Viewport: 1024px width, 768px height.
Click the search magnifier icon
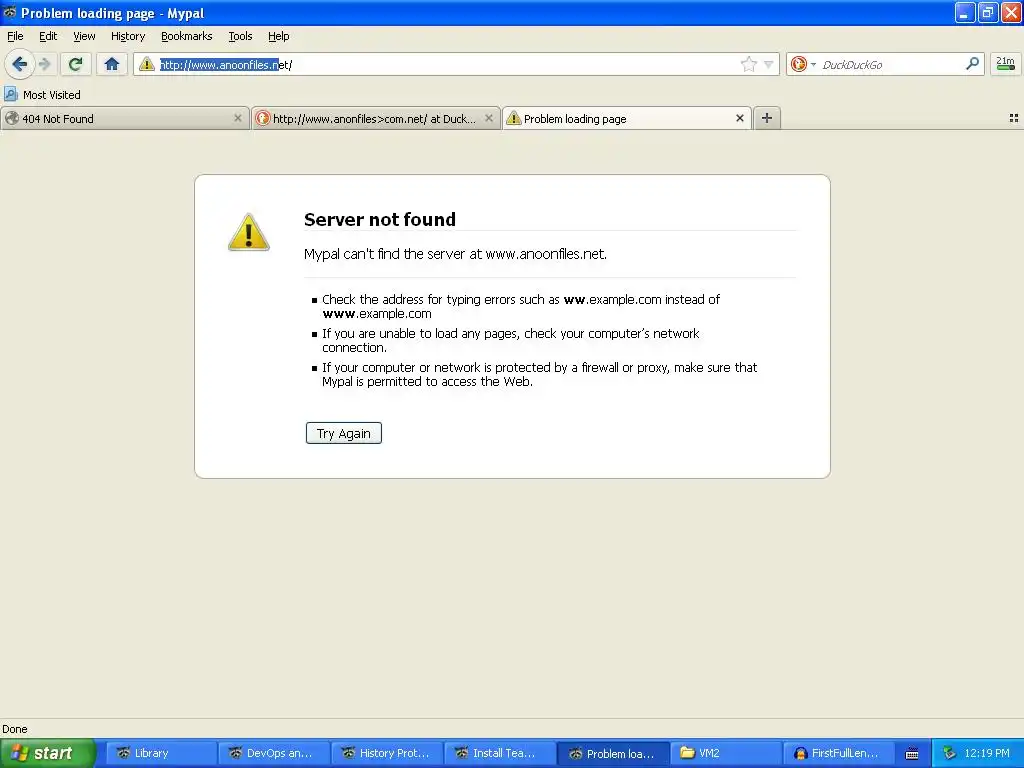coord(972,63)
